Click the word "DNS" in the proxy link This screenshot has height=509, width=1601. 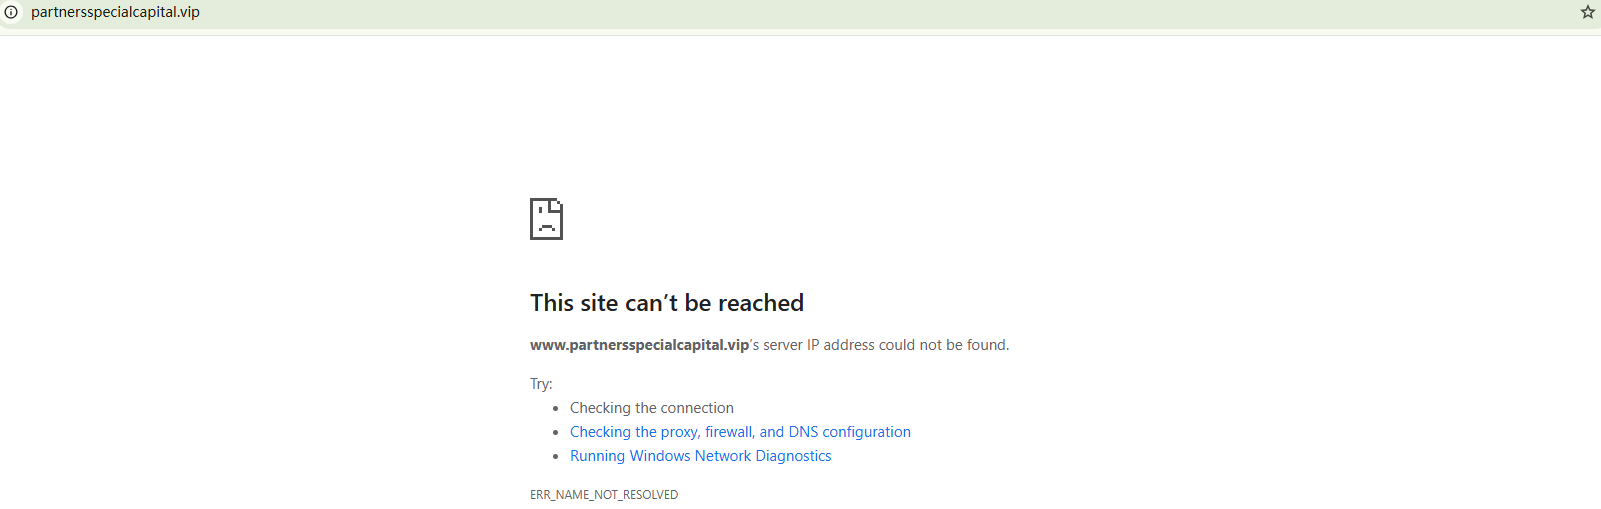(803, 432)
